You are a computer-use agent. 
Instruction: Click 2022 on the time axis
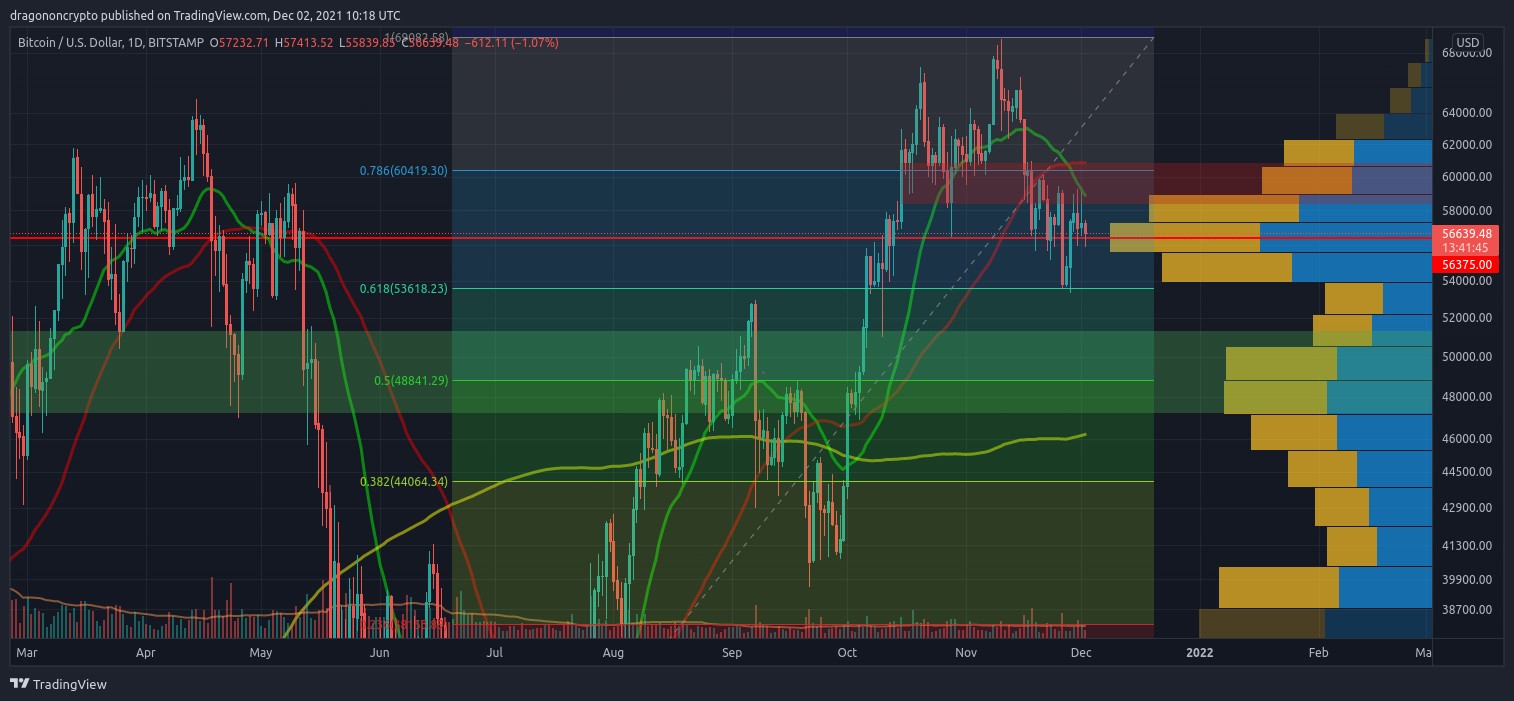click(x=1199, y=653)
